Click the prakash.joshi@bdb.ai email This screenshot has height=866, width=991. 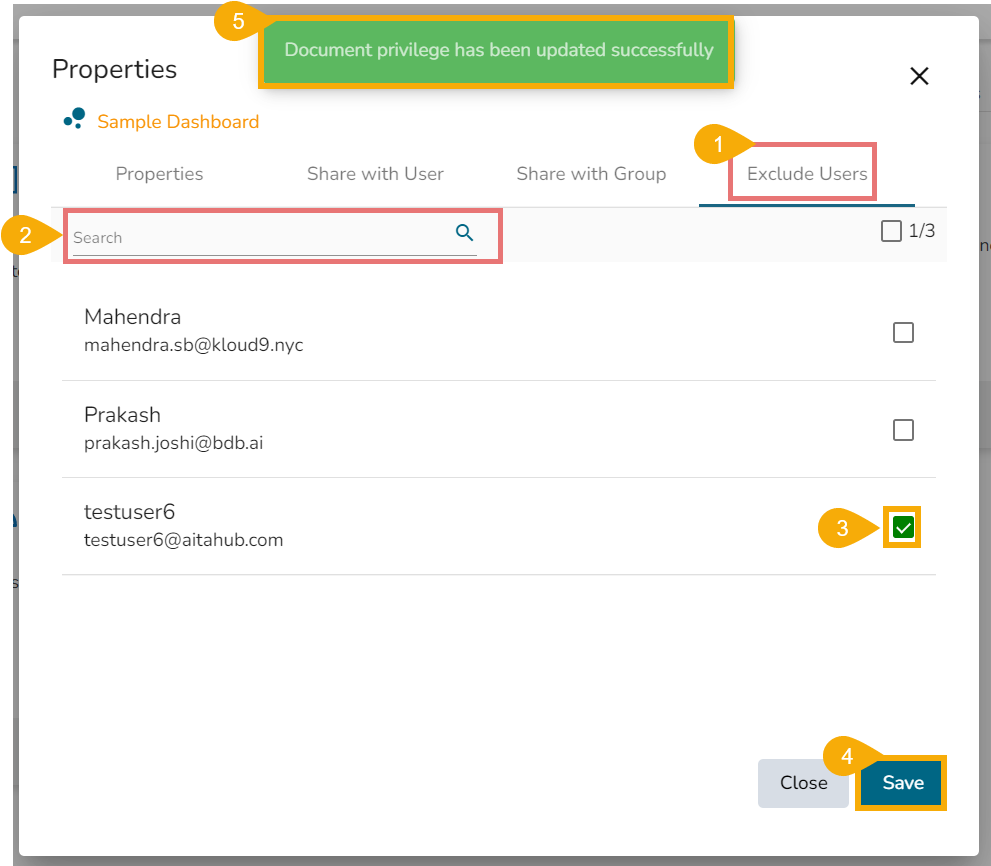173,442
